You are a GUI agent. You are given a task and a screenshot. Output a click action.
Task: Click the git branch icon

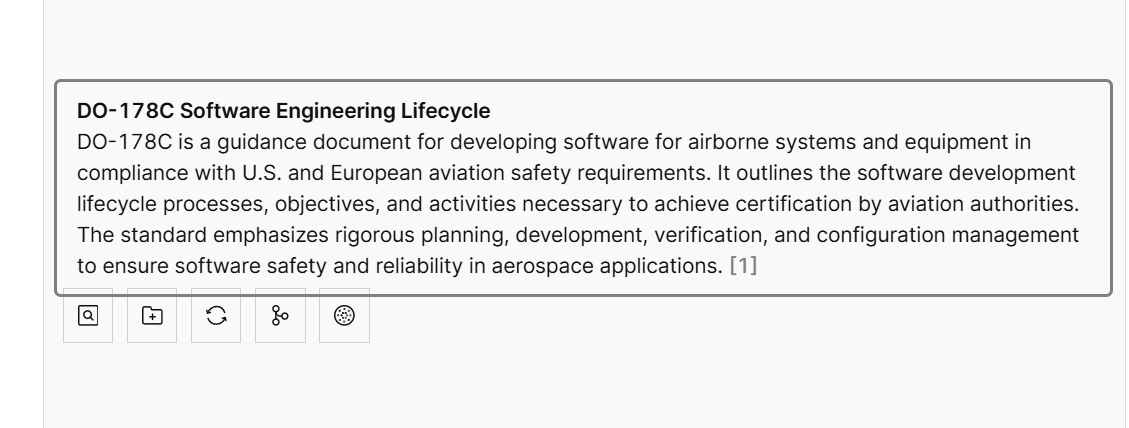pos(280,316)
